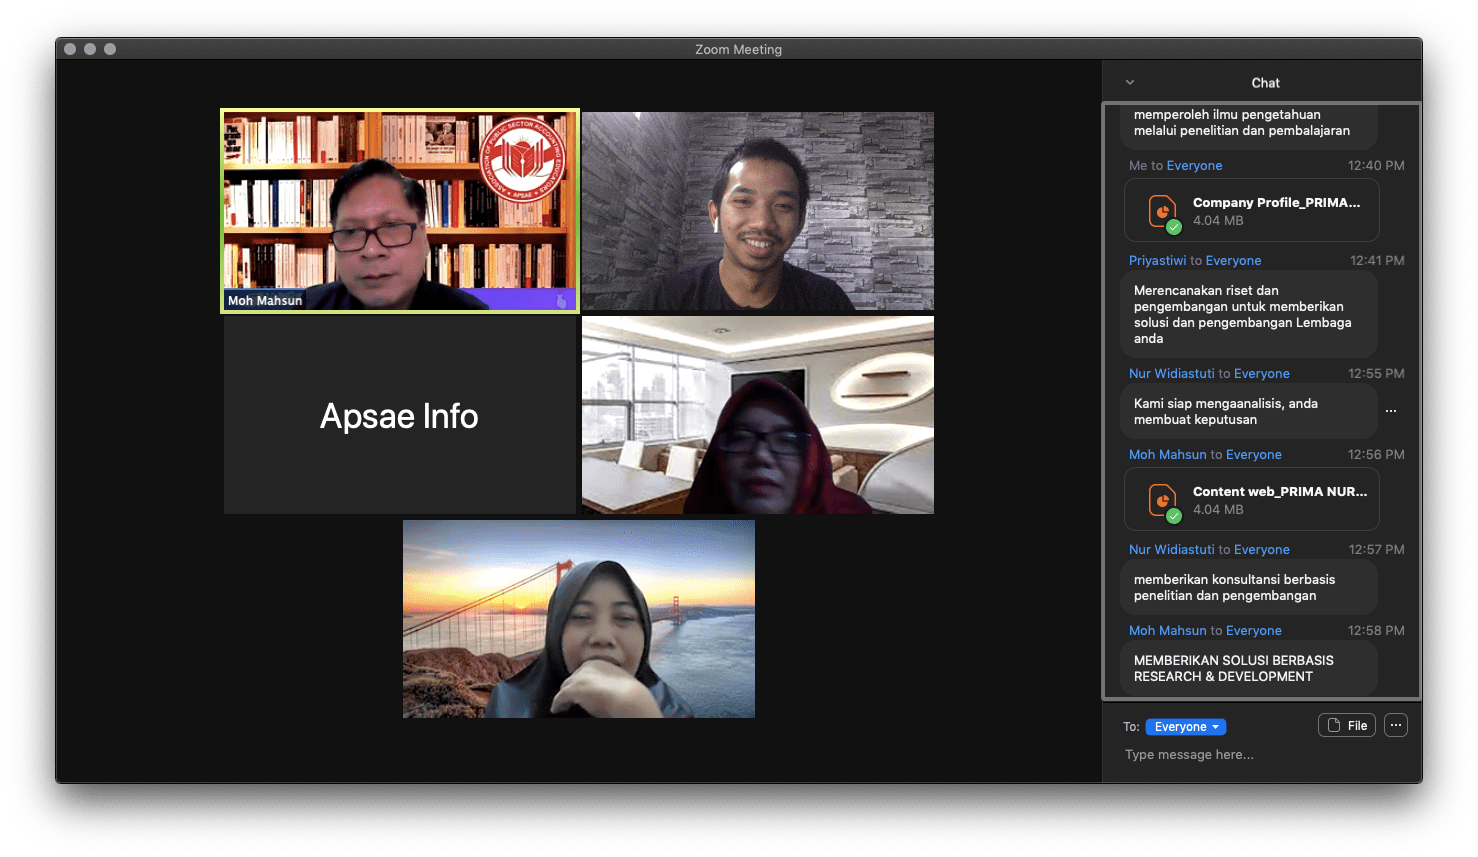The height and width of the screenshot is (857, 1478).
Task: Click the Content web_PRIMA NUR file name
Action: pyautogui.click(x=1280, y=491)
